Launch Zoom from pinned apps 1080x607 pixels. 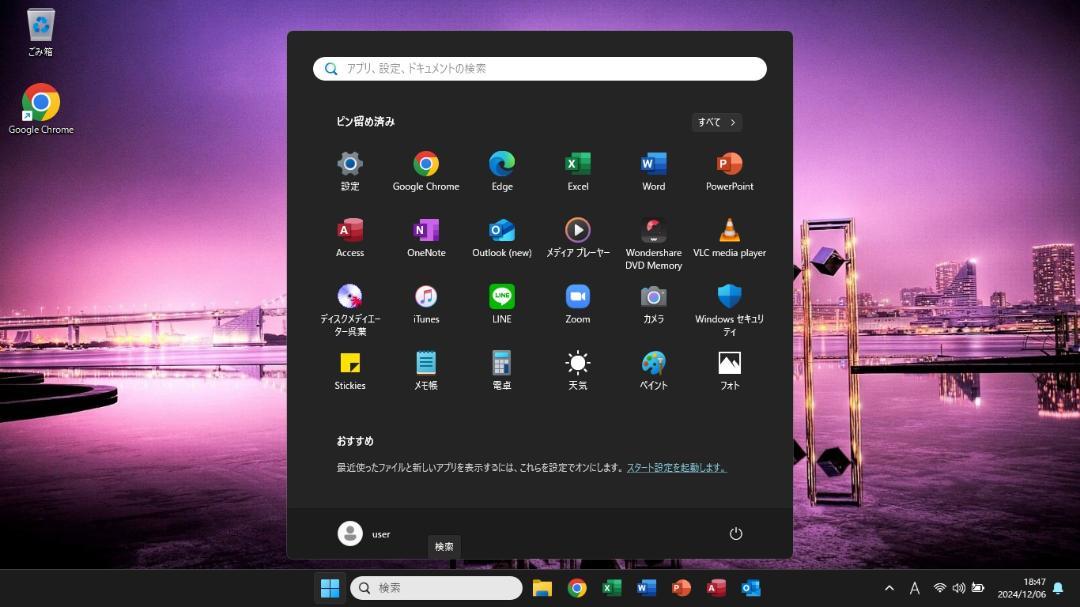tap(577, 304)
